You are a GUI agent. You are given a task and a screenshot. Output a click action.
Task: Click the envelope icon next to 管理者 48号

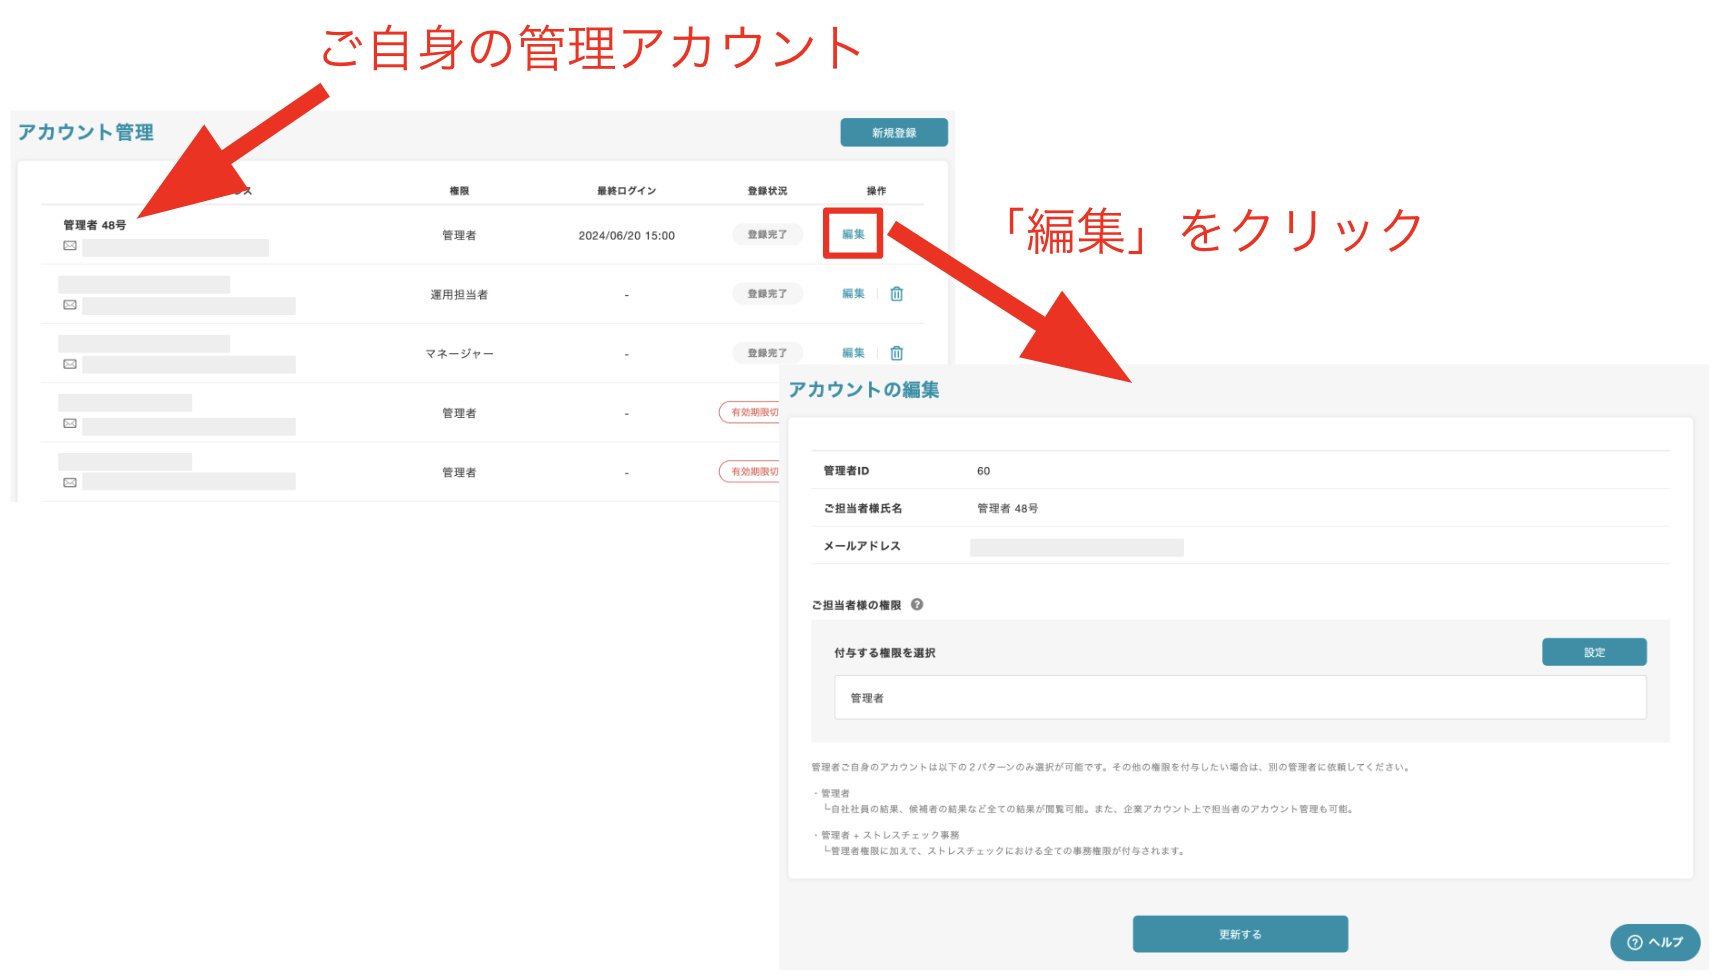tap(69, 246)
